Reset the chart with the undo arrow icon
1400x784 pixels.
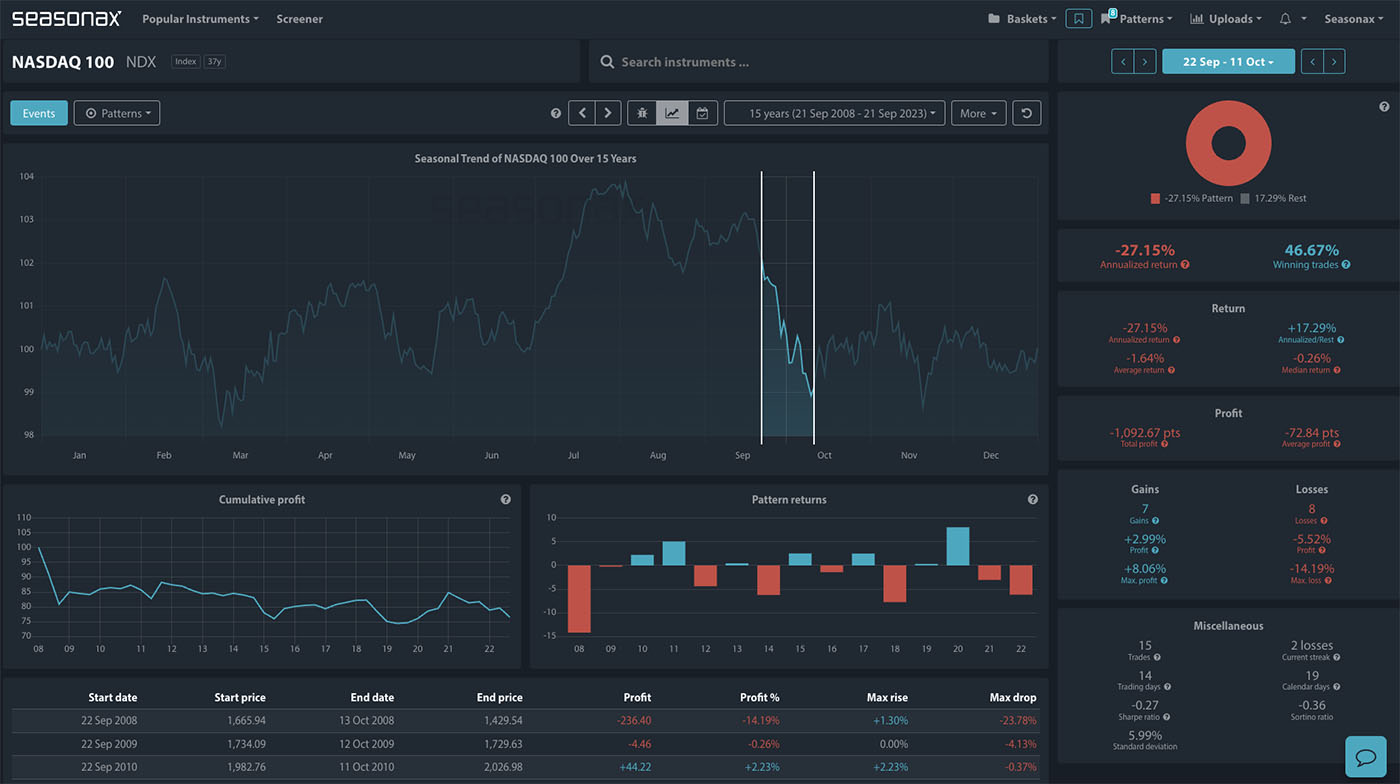[x=1026, y=113]
